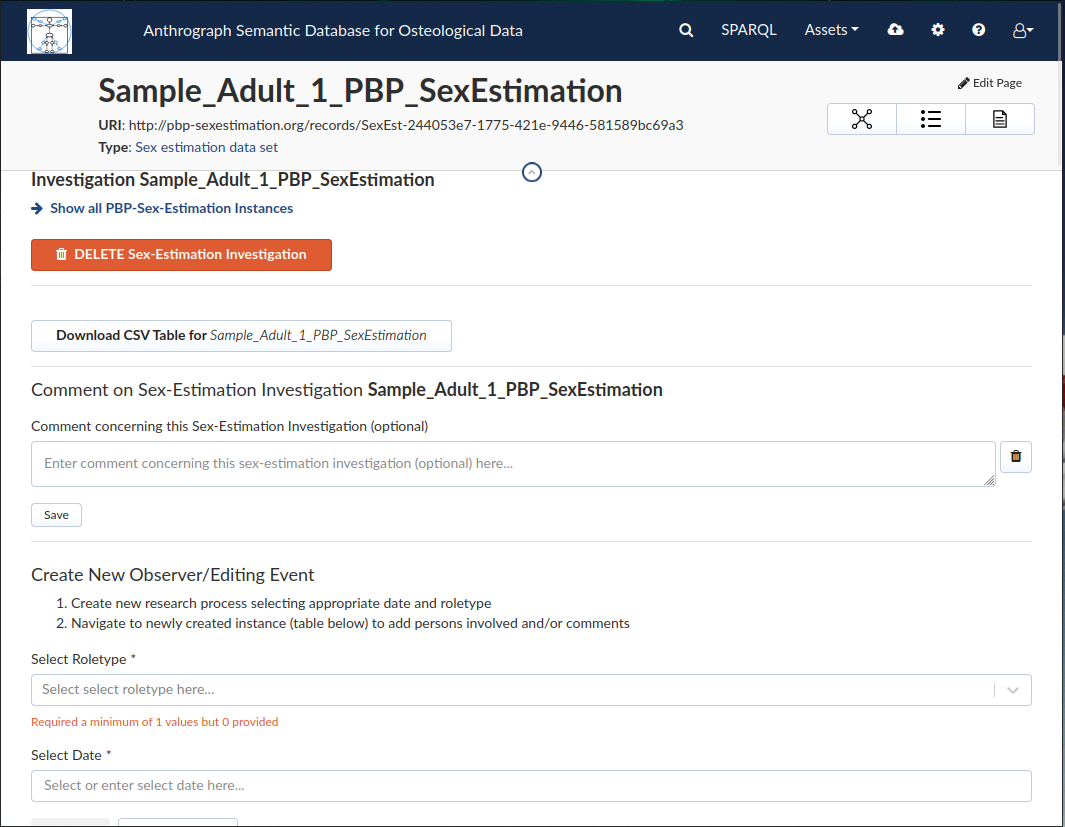Save the investigation comment
This screenshot has width=1065, height=827.
tap(56, 515)
